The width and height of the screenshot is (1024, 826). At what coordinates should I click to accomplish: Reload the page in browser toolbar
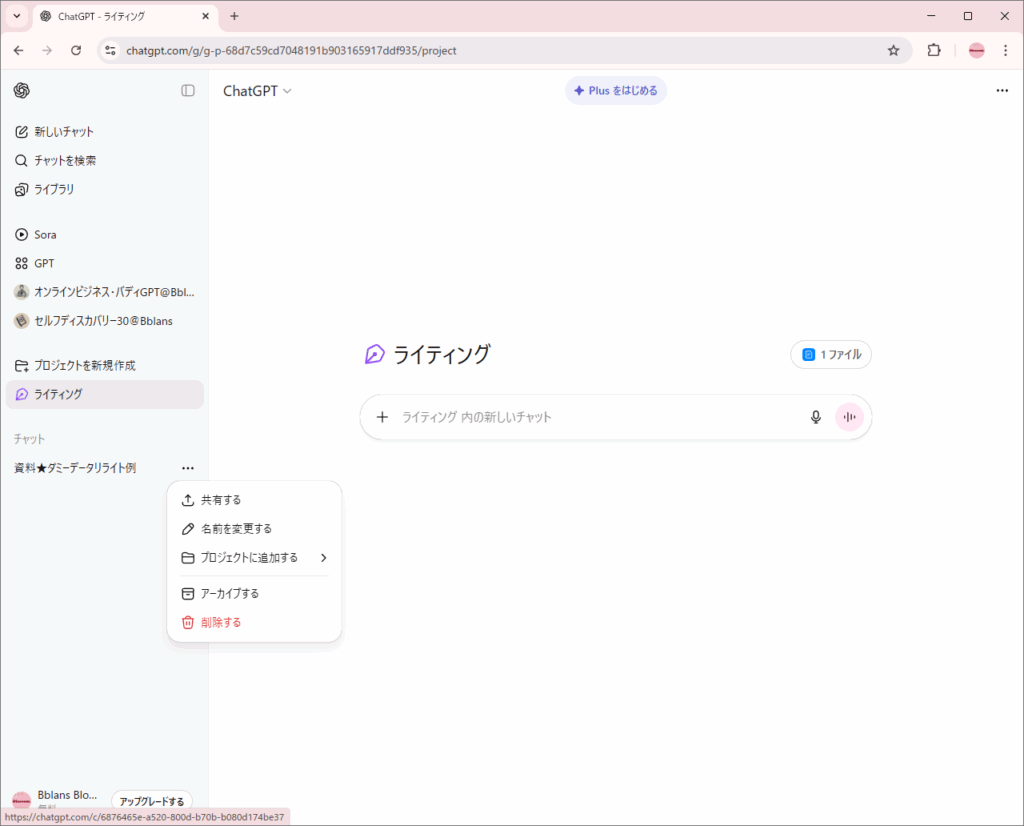click(x=76, y=50)
